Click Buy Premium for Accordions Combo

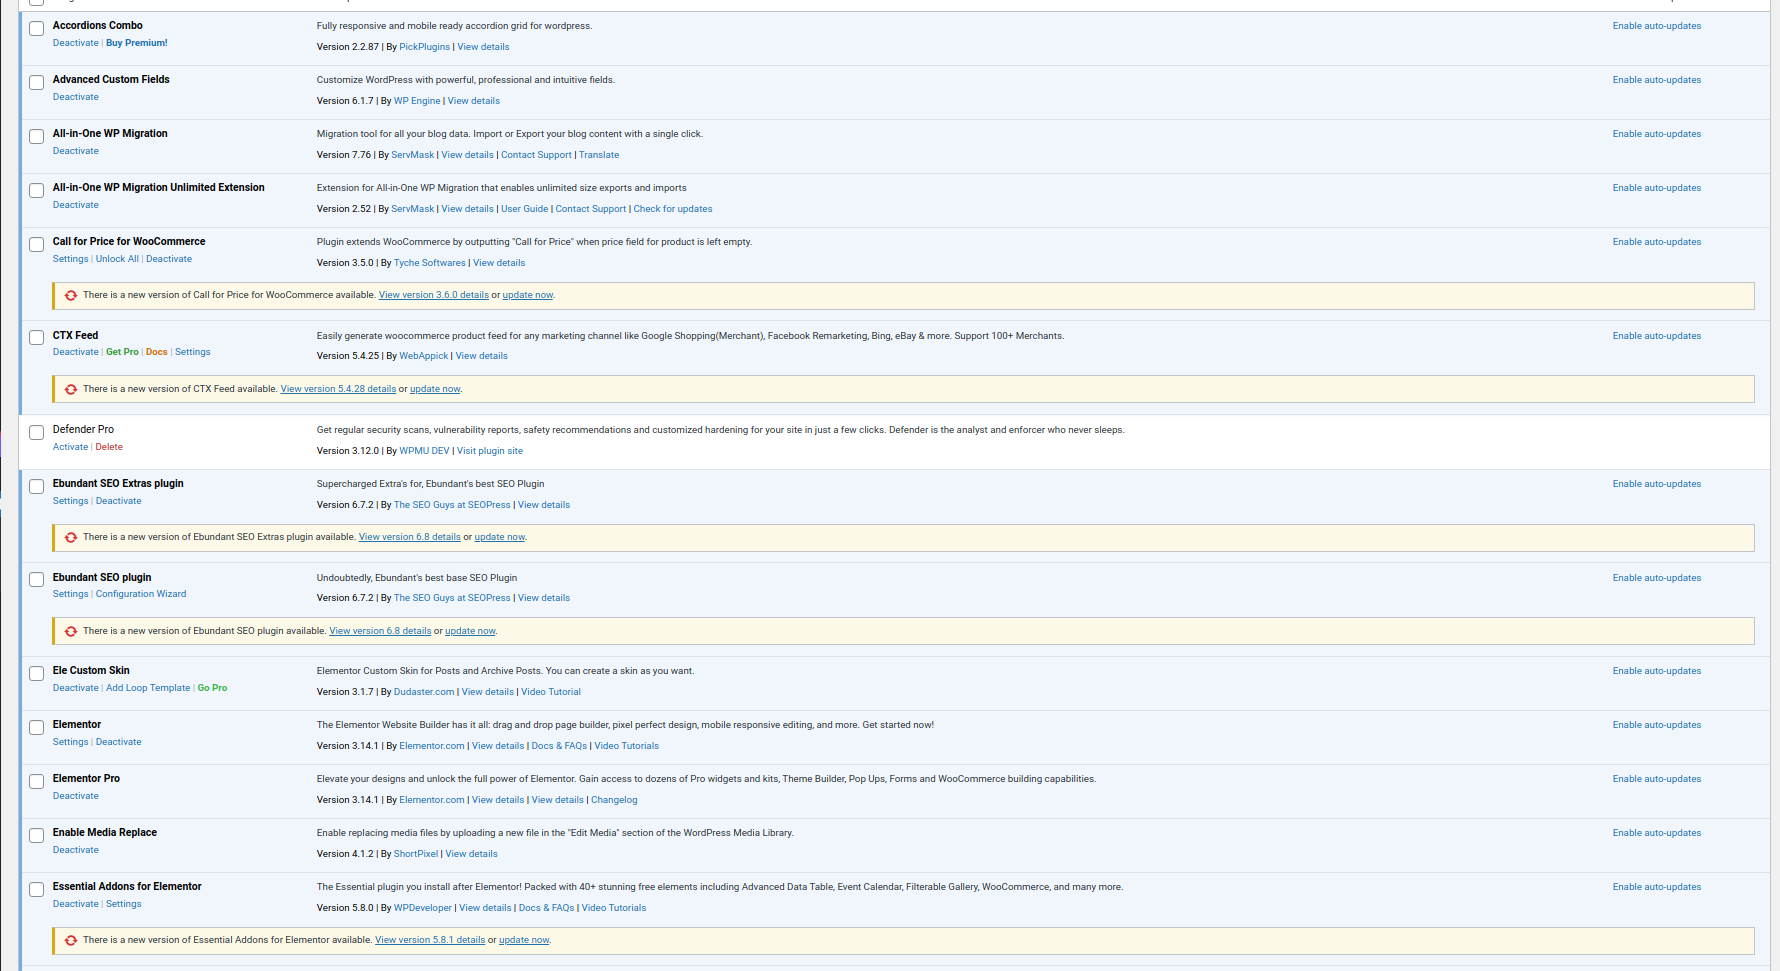coord(137,43)
